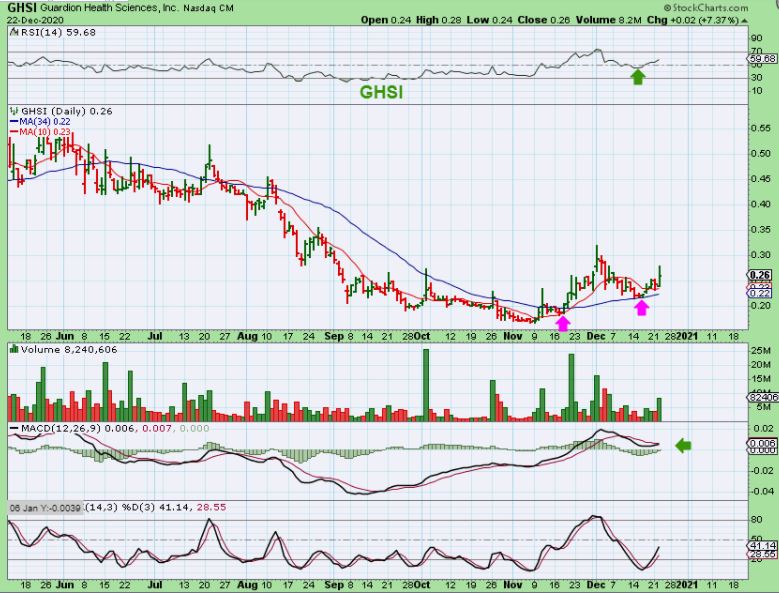The width and height of the screenshot is (779, 593).
Task: Click the 0.55 price axis label
Action: tap(761, 128)
